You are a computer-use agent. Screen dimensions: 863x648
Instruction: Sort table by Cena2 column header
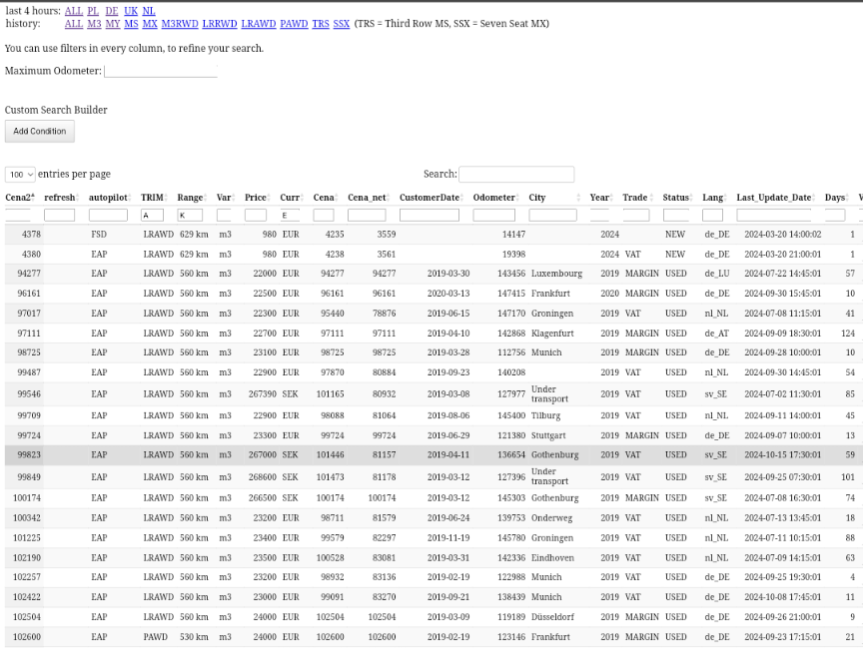pyautogui.click(x=20, y=198)
